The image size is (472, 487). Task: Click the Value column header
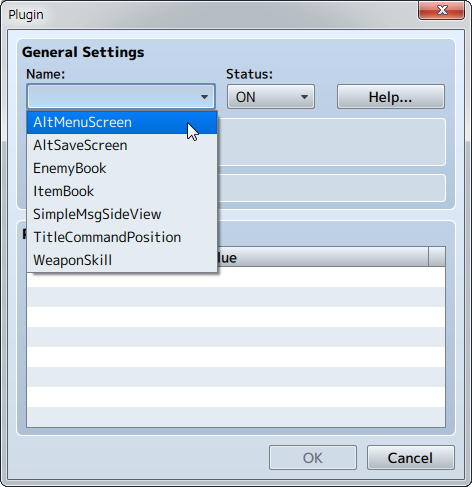[323, 257]
